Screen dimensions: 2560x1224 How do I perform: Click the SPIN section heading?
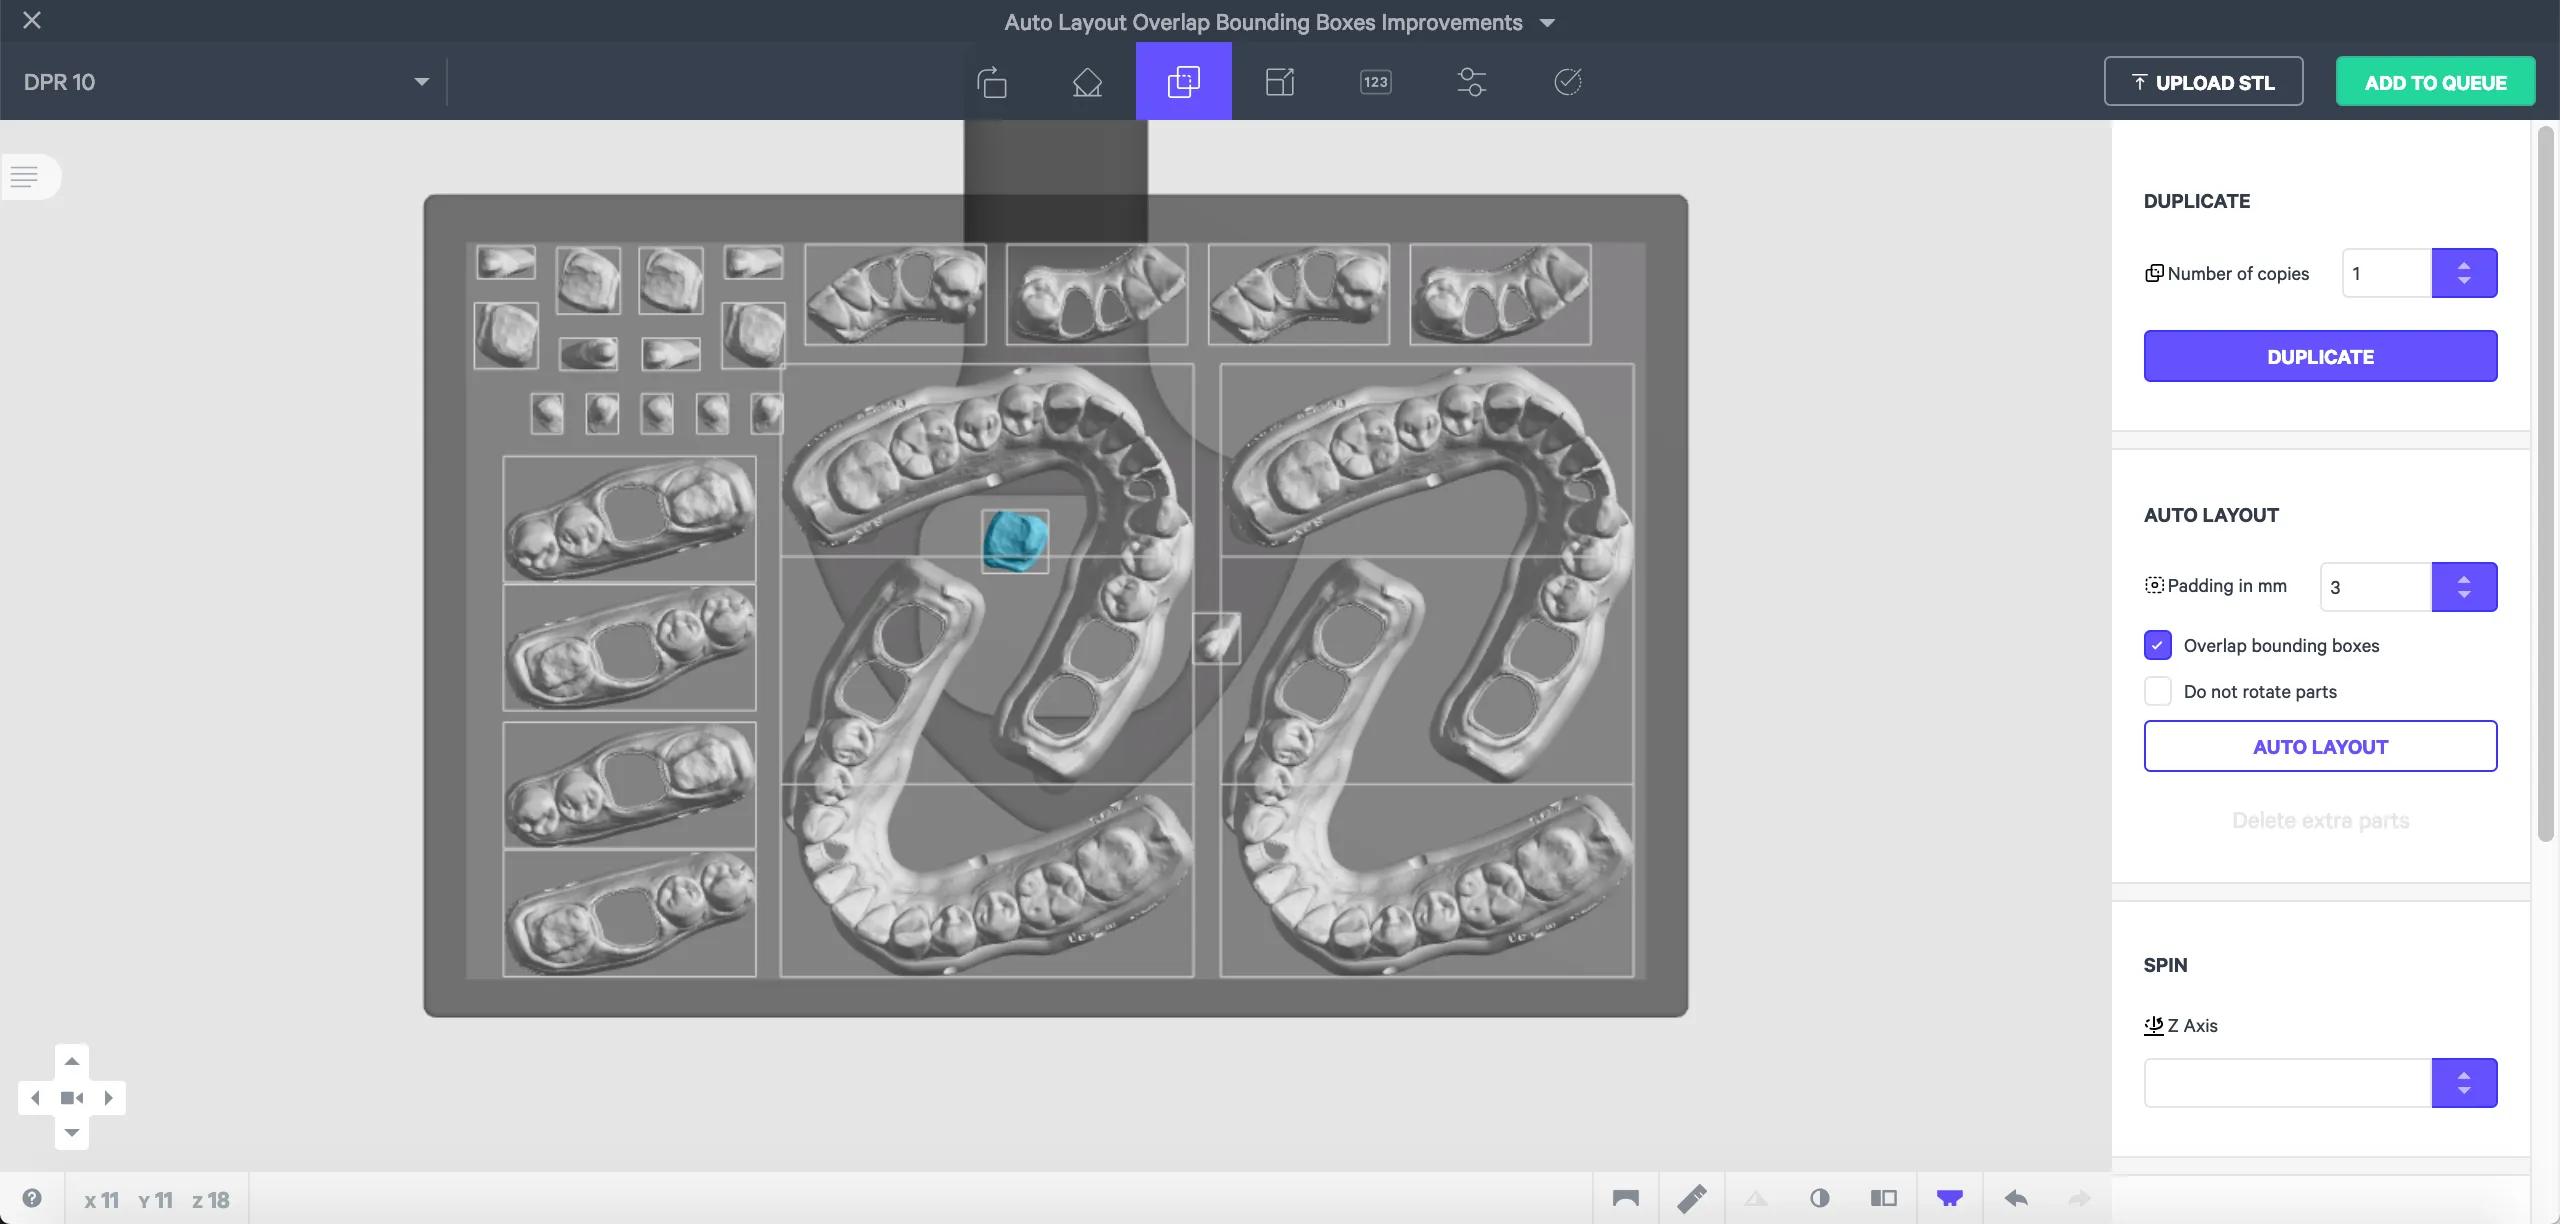(x=2165, y=965)
